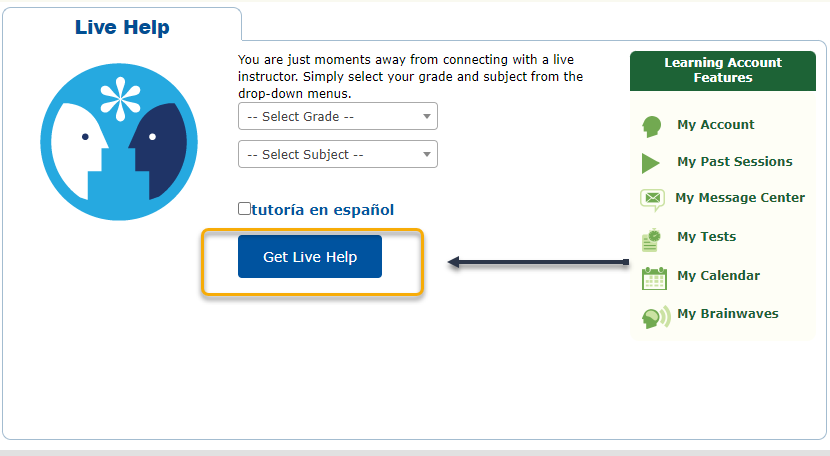This screenshot has width=830, height=456.
Task: Click the My Calendar icon
Action: click(654, 279)
